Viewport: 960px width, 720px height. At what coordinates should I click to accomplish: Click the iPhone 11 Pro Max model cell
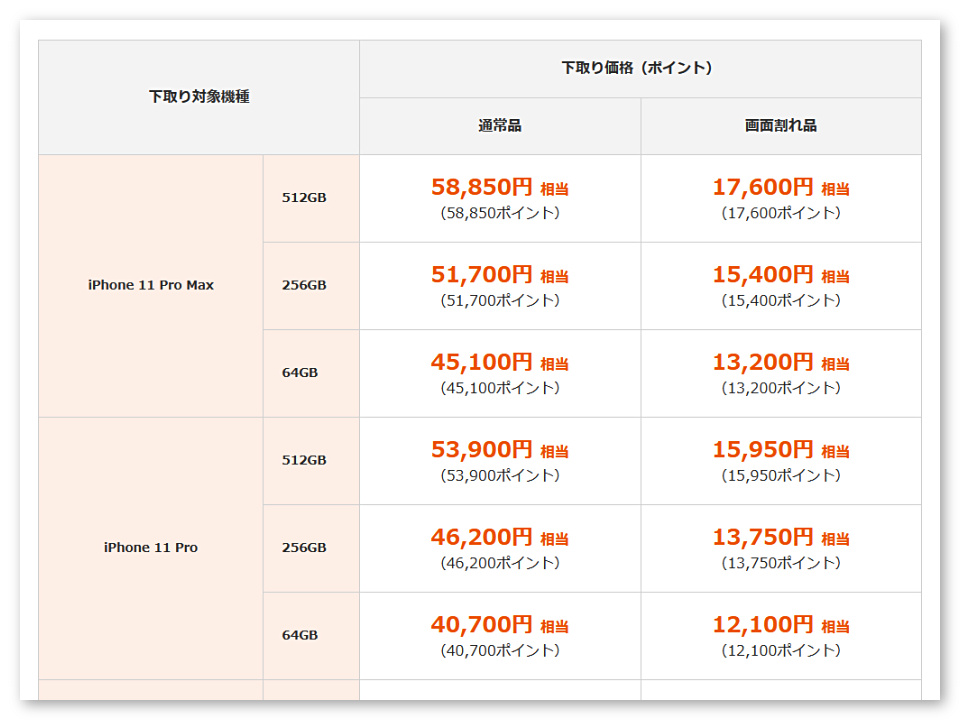click(x=151, y=286)
